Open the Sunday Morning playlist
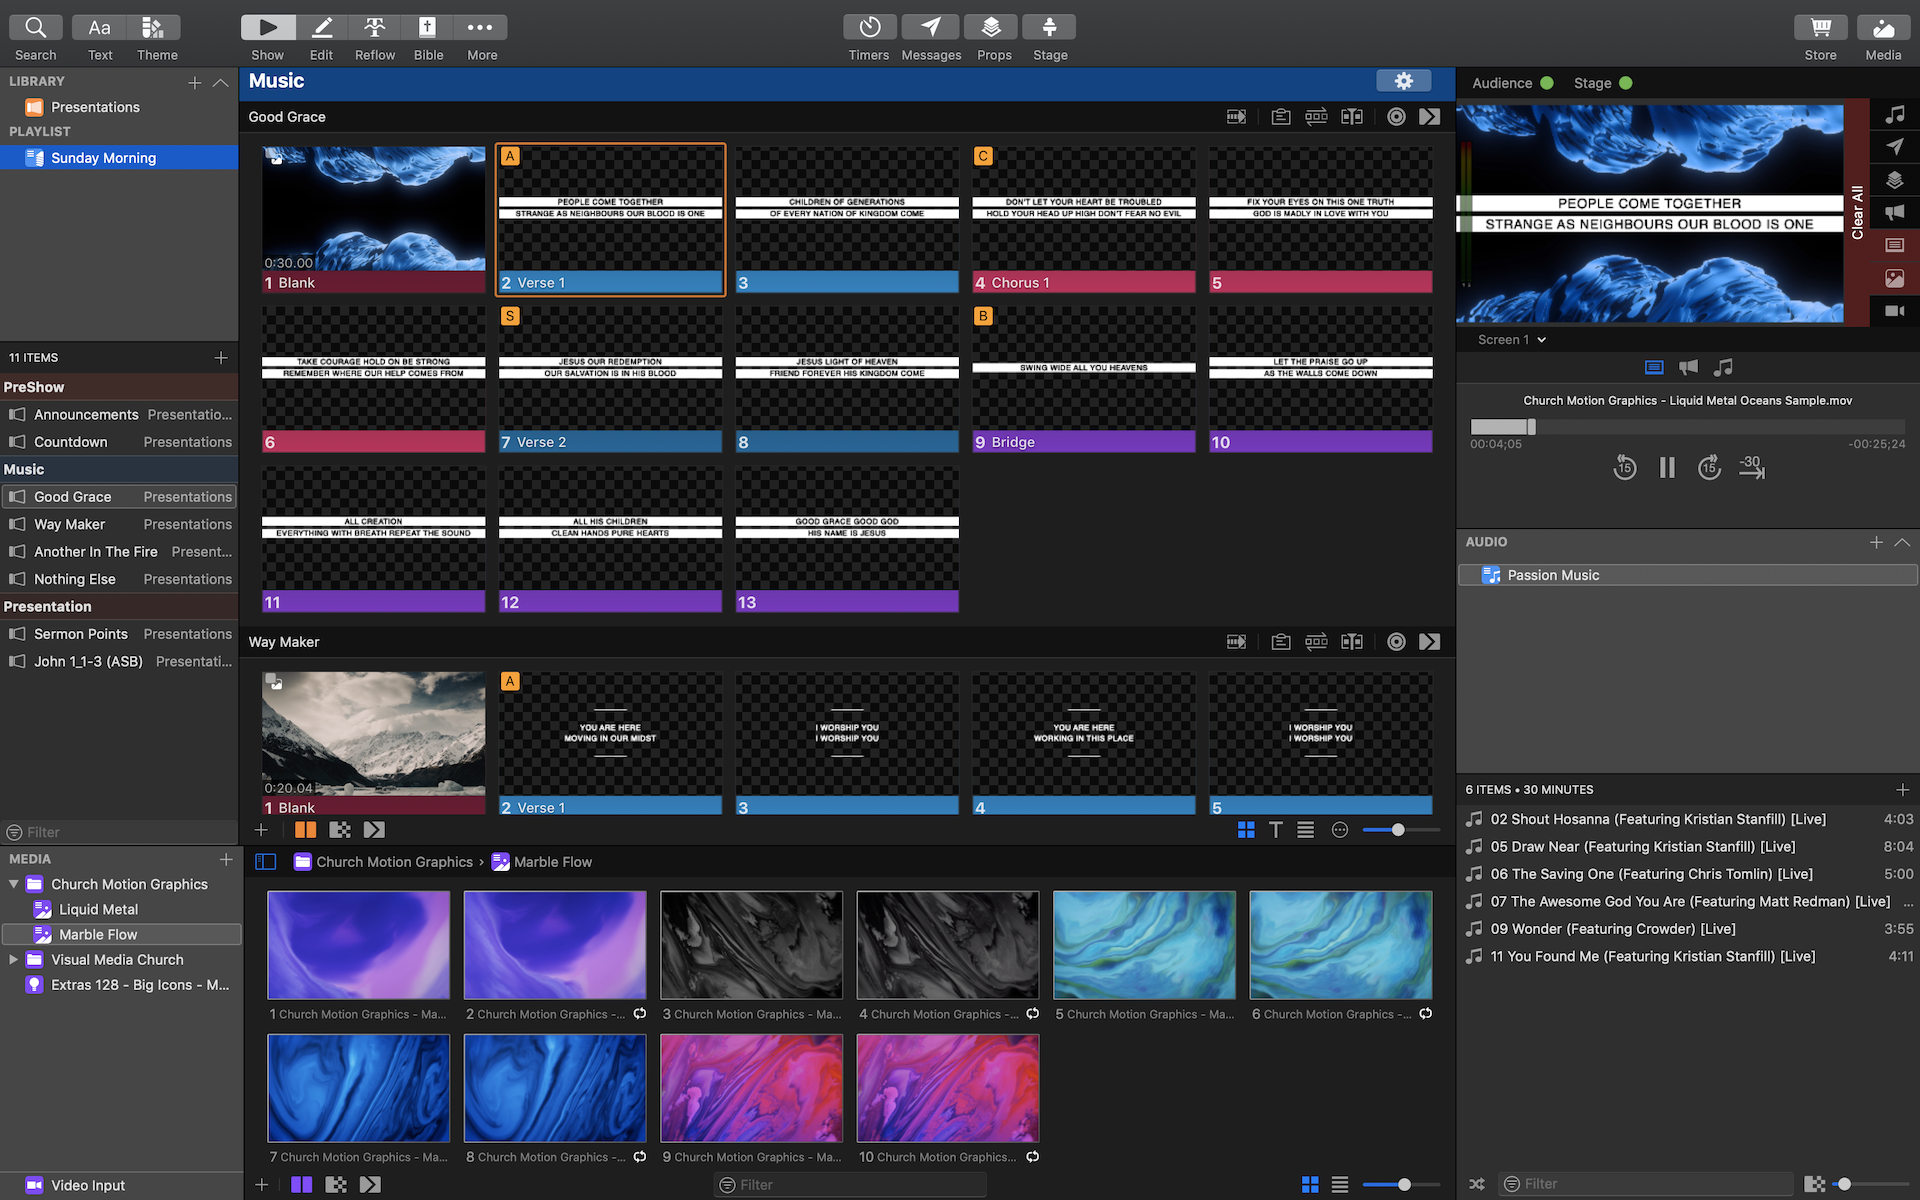The image size is (1920, 1200). (x=104, y=156)
